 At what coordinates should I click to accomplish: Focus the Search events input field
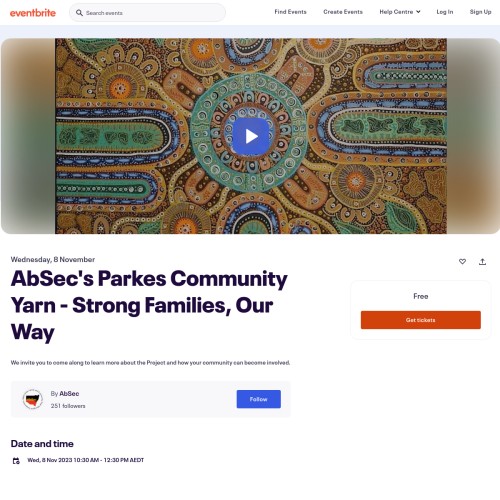(147, 13)
